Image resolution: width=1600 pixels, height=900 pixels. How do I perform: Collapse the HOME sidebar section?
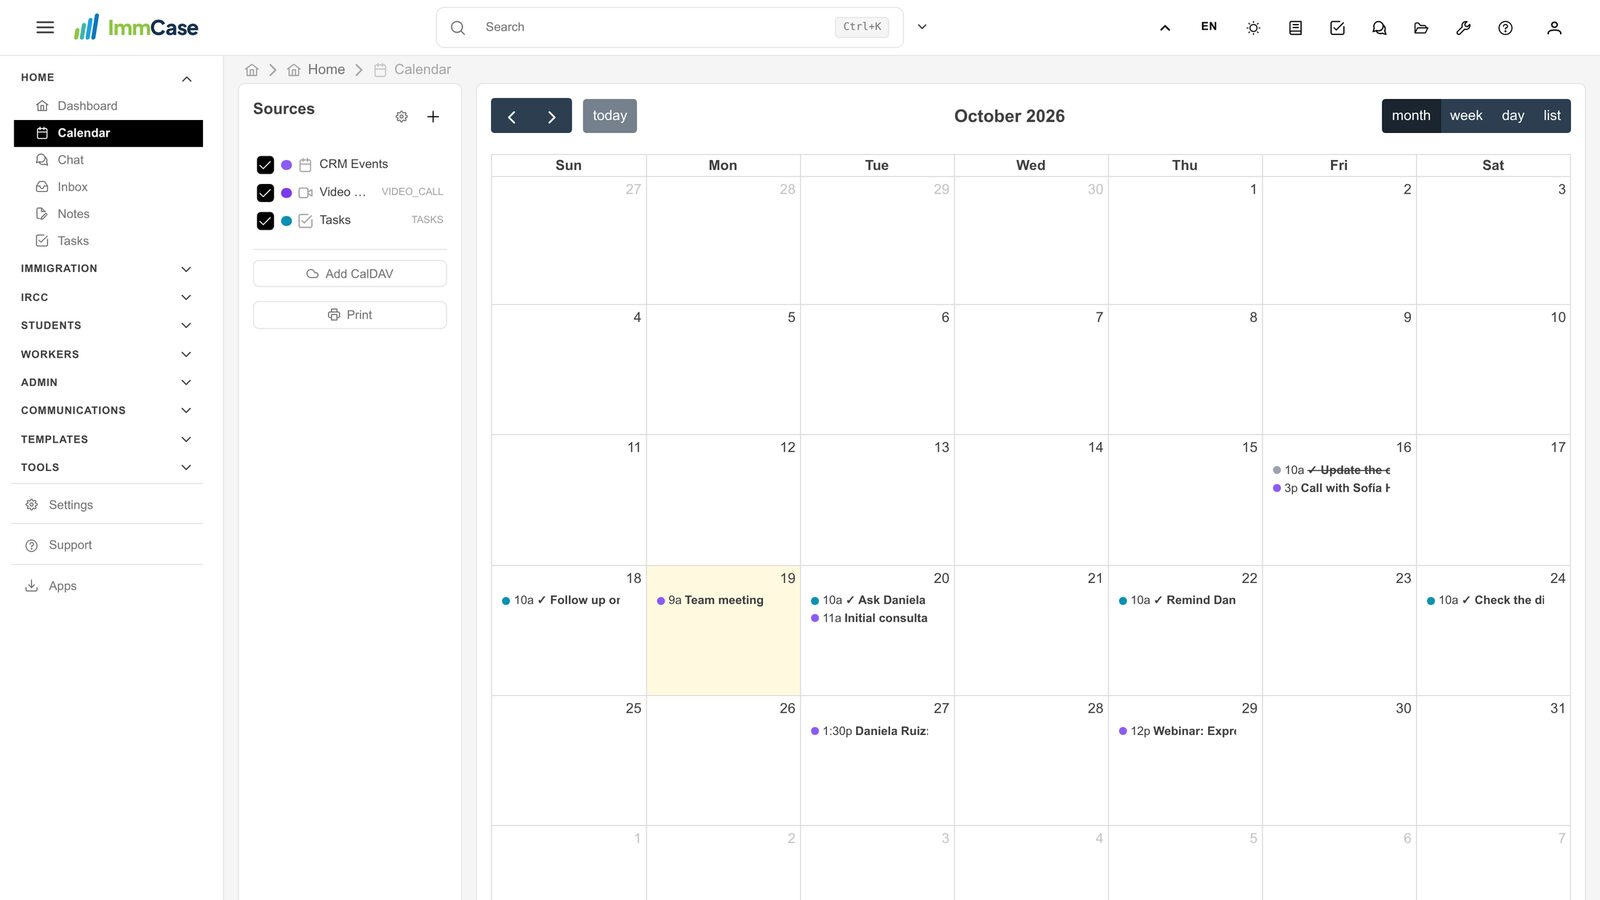(x=108, y=78)
